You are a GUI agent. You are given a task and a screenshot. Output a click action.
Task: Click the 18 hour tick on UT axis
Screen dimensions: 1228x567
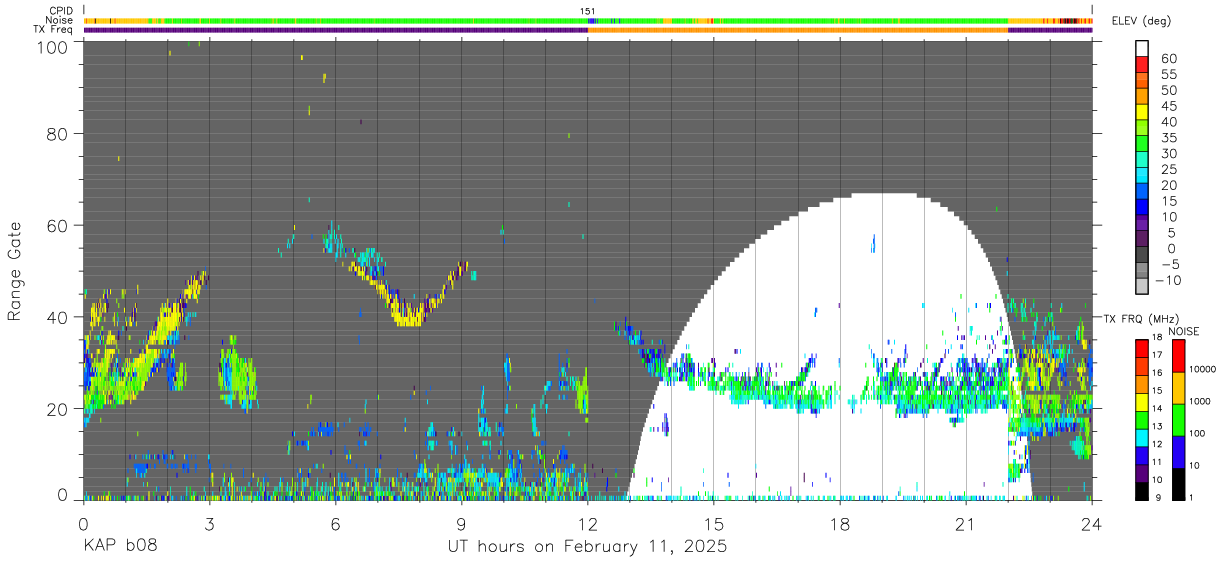pos(840,523)
